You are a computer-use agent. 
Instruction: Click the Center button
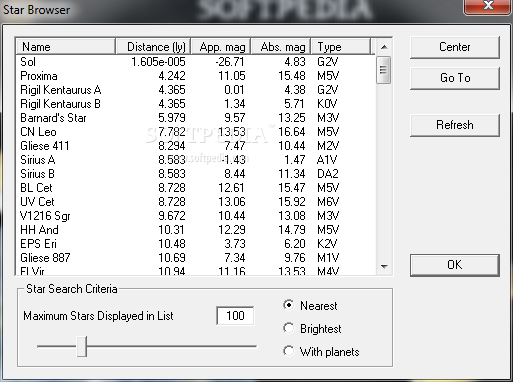point(455,47)
